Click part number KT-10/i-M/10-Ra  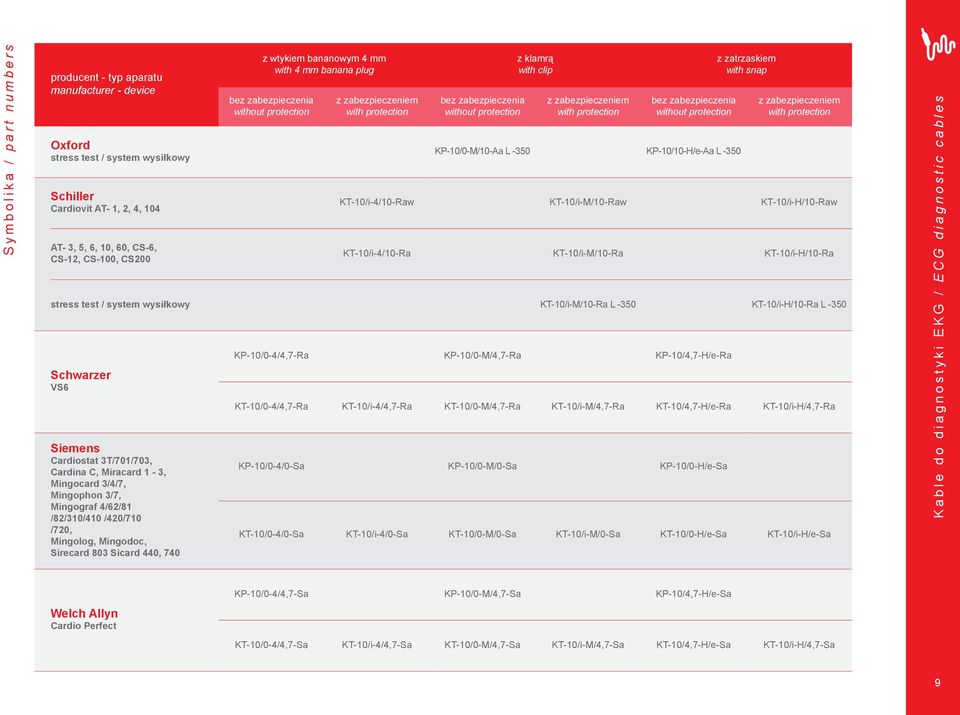click(588, 253)
